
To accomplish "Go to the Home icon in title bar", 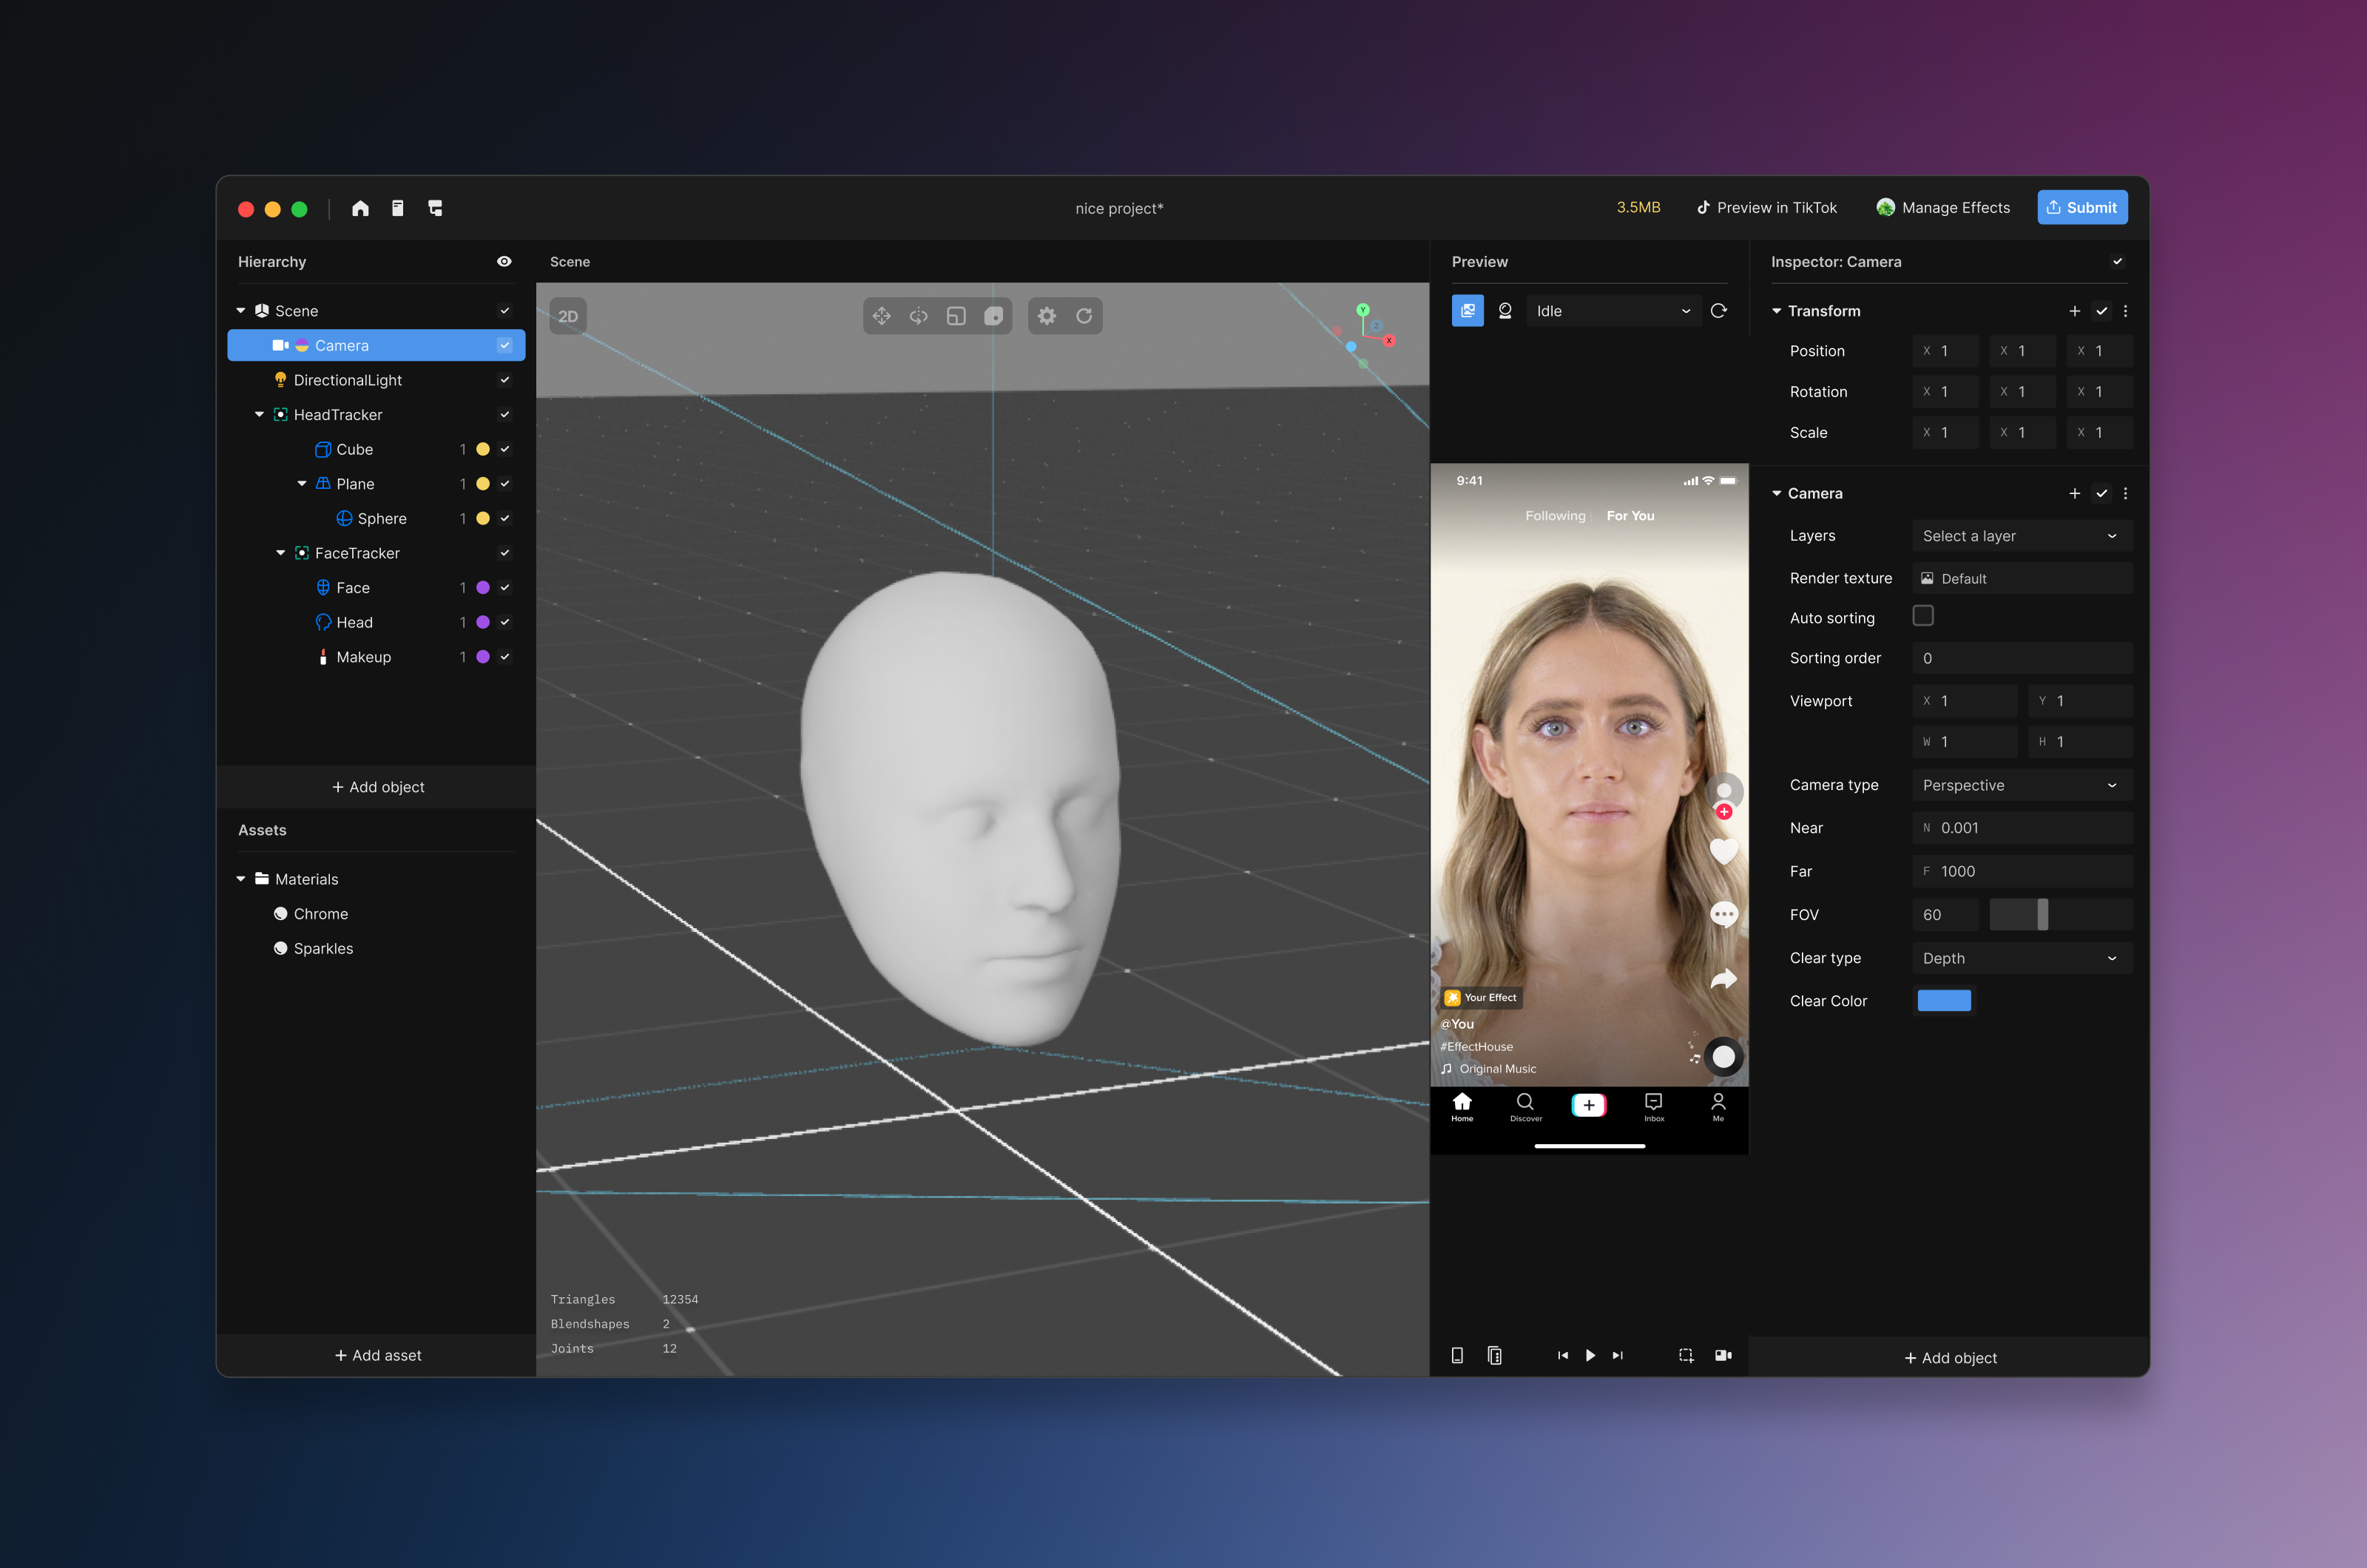I will (360, 208).
